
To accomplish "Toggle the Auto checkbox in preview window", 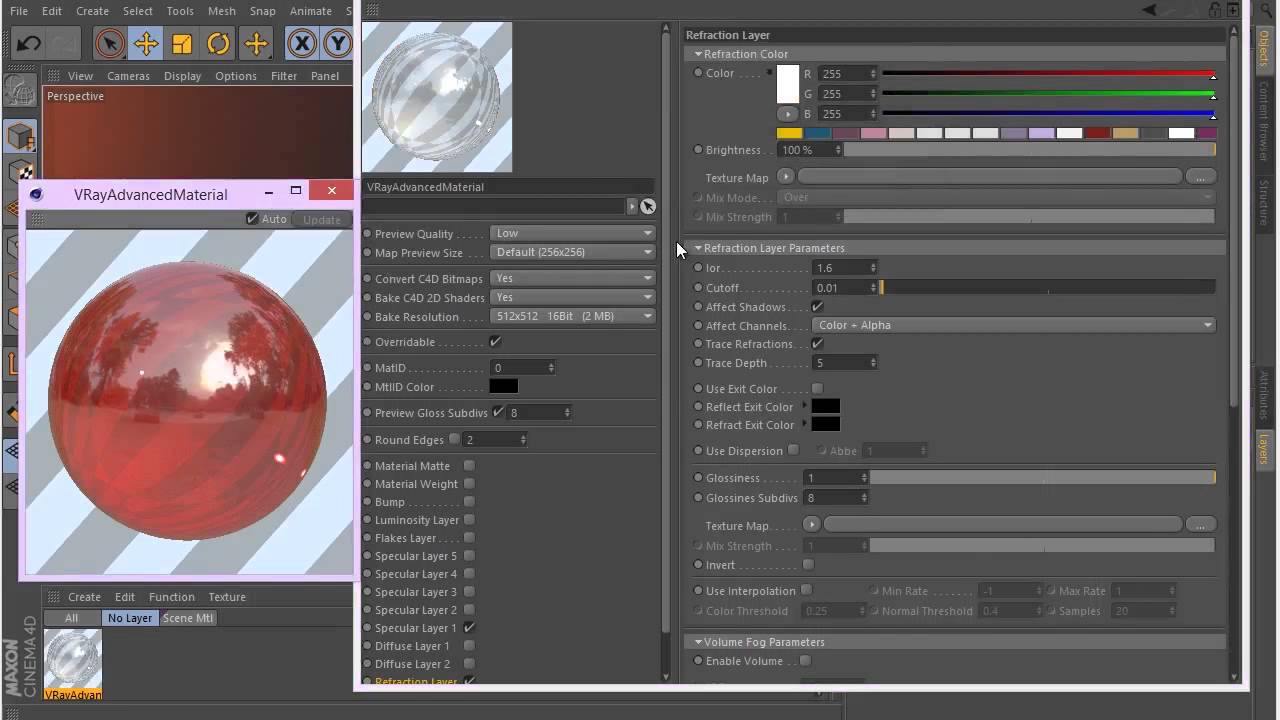I will (x=252, y=219).
